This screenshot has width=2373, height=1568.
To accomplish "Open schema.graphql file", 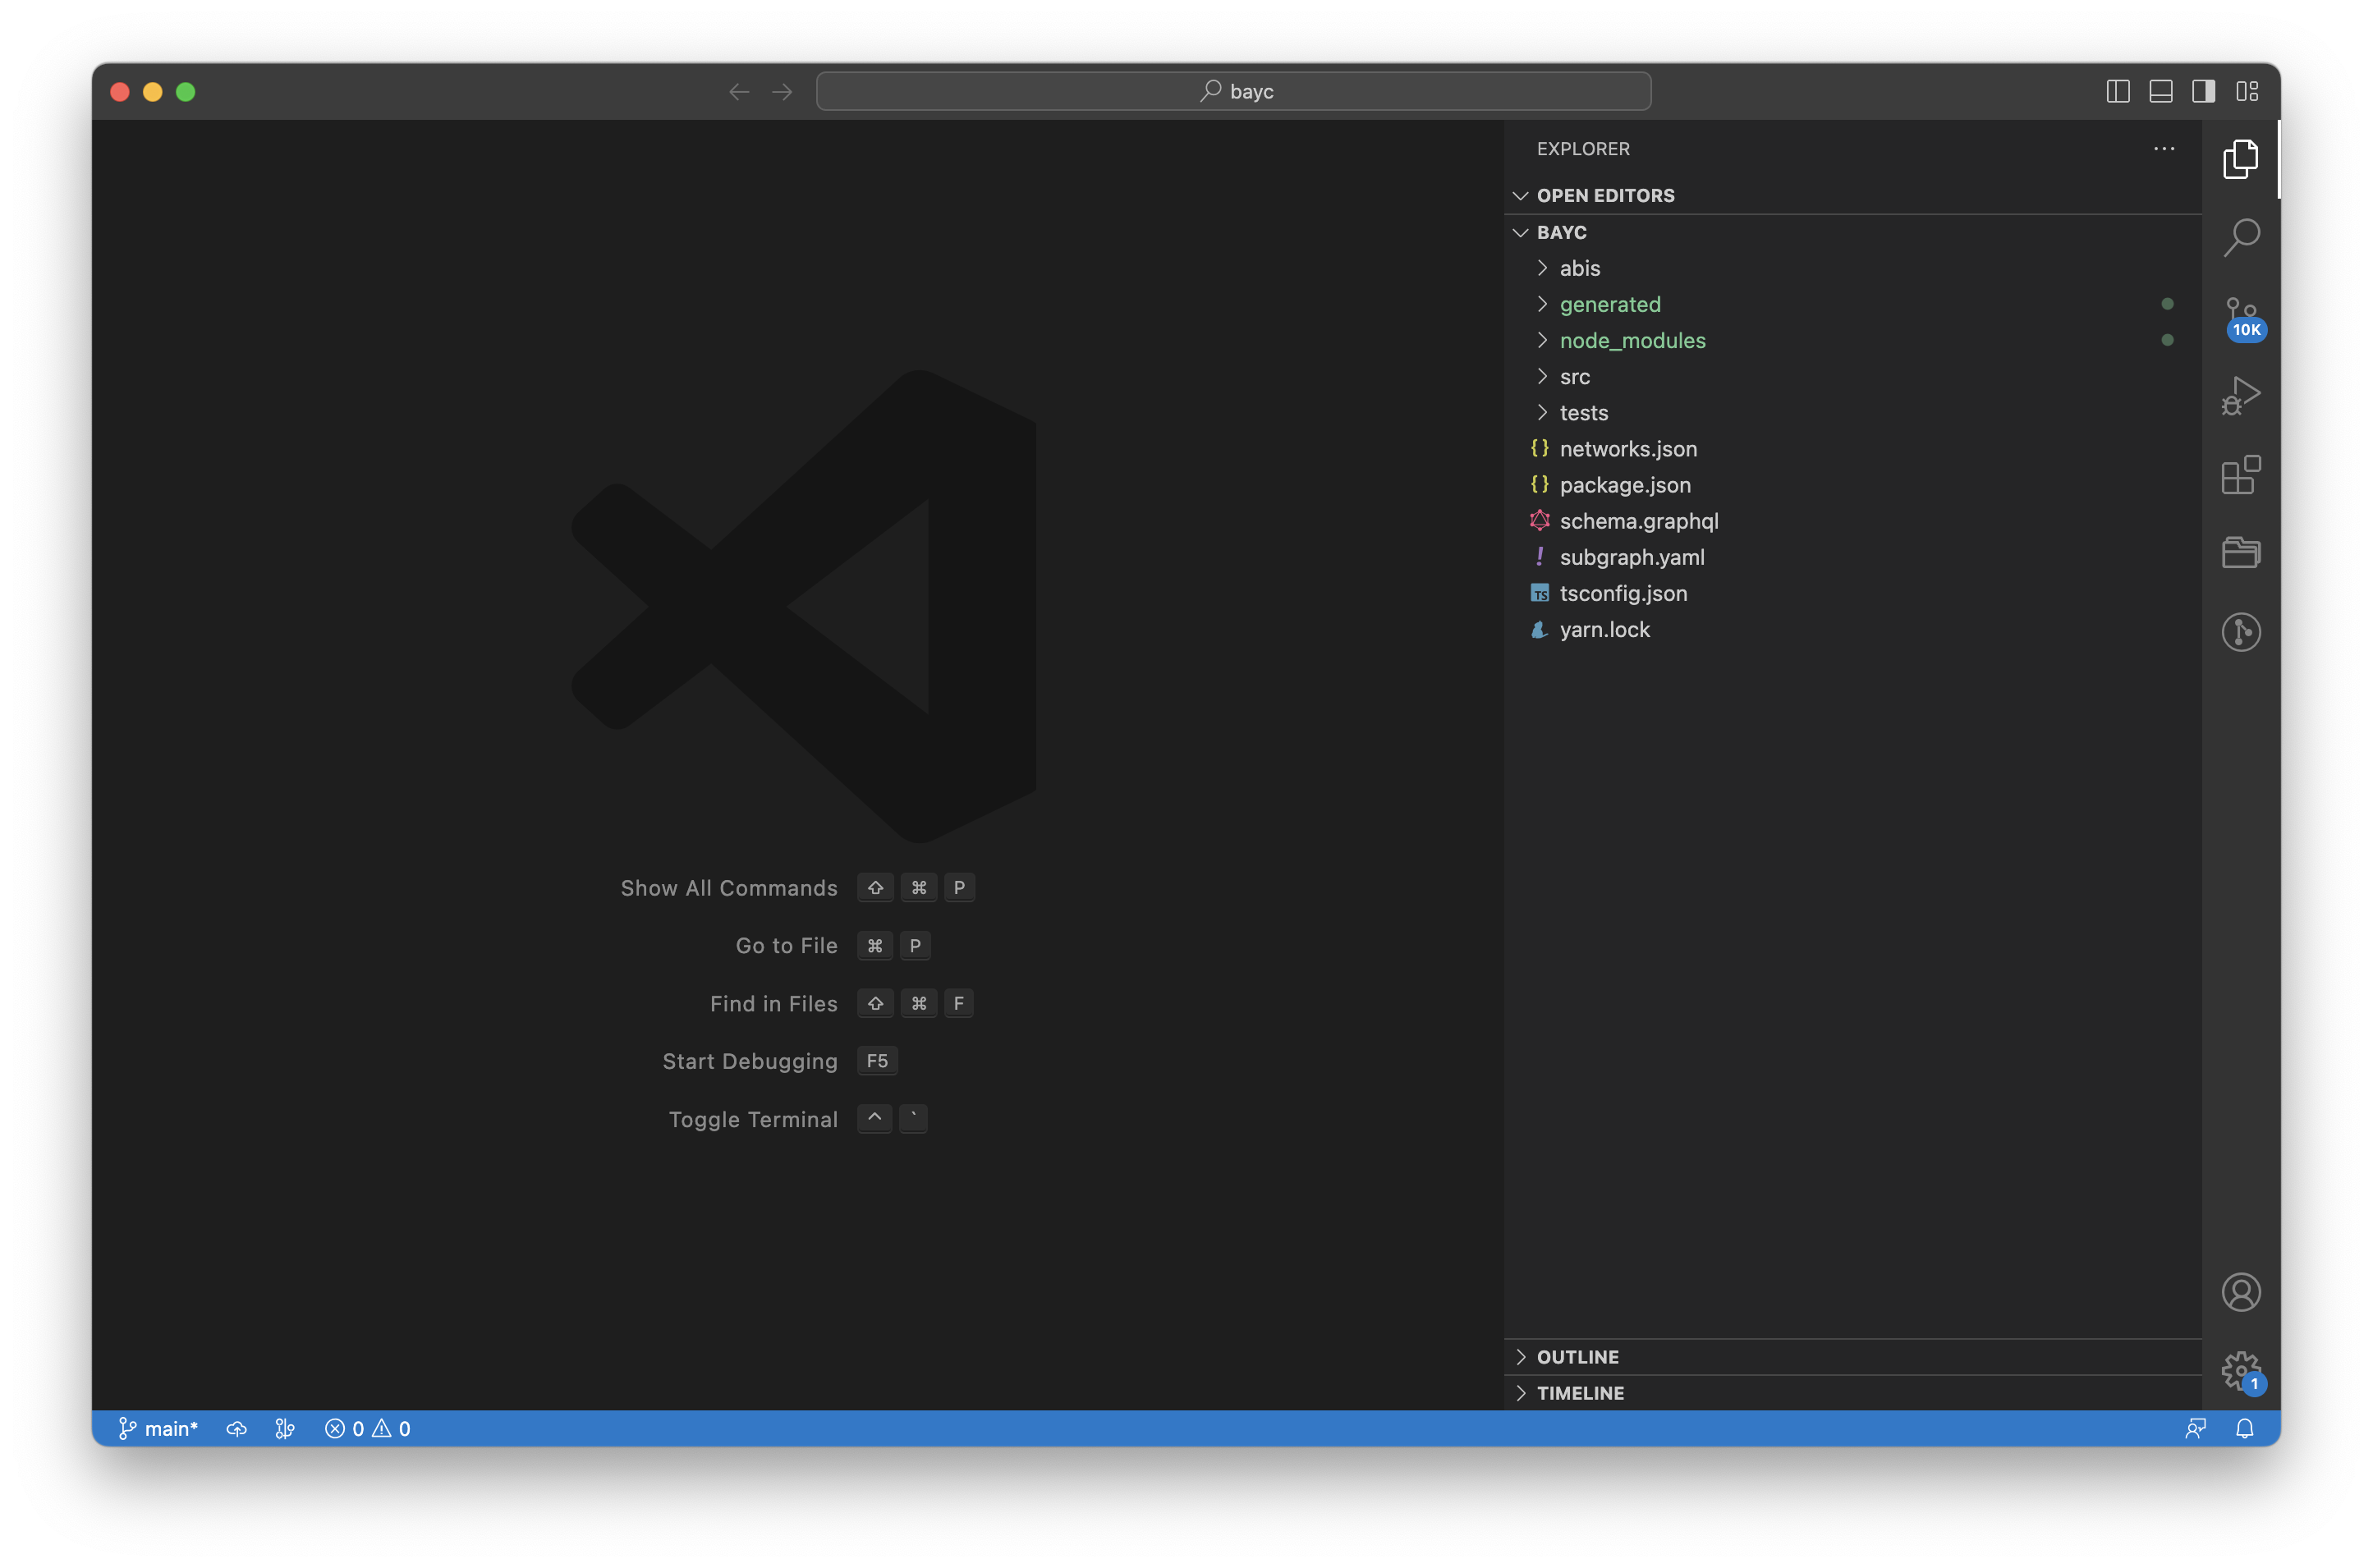I will click(x=1853, y=521).
